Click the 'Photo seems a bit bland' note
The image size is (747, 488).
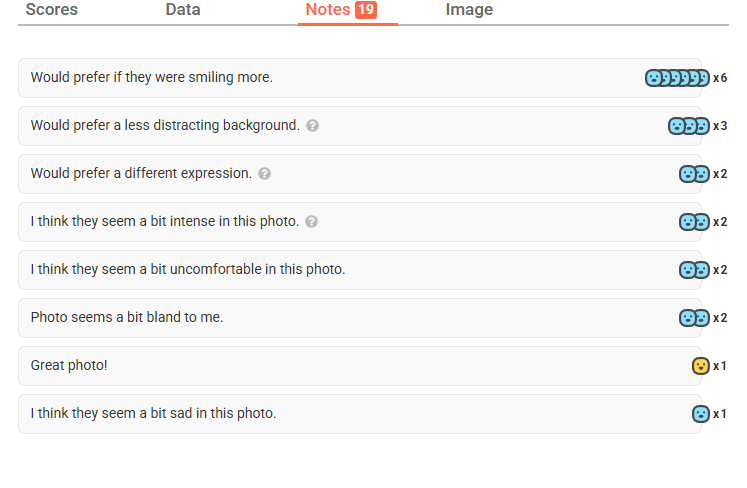click(x=127, y=318)
